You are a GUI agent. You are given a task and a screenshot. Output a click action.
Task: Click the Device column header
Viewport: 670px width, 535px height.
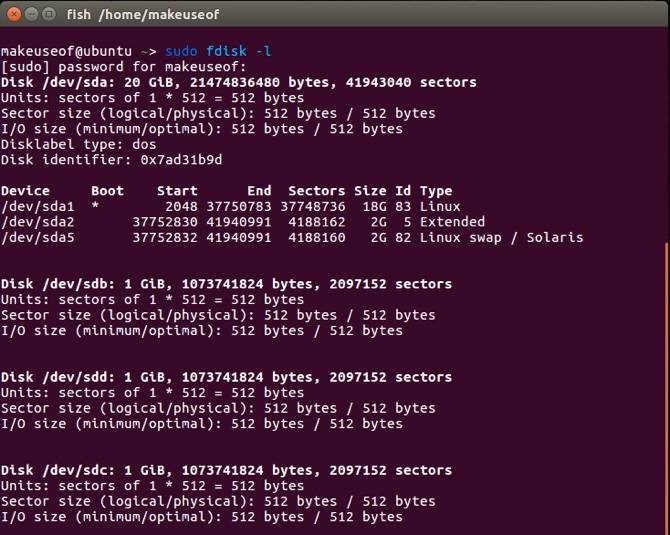[25, 191]
